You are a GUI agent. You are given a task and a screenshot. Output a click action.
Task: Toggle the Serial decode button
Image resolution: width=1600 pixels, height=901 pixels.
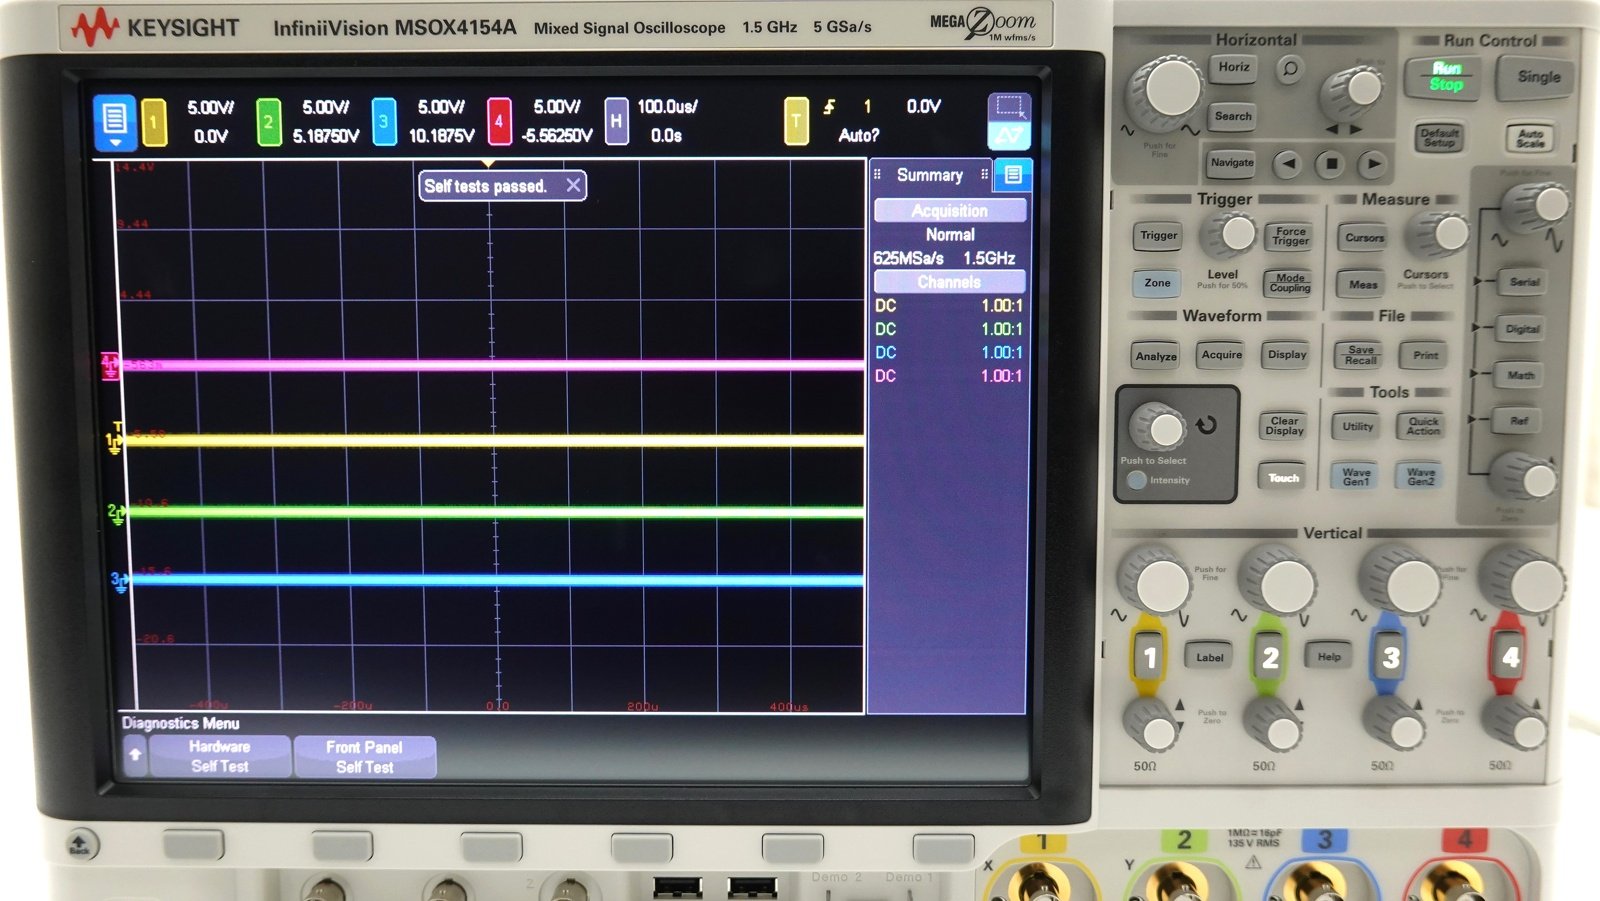1524,283
